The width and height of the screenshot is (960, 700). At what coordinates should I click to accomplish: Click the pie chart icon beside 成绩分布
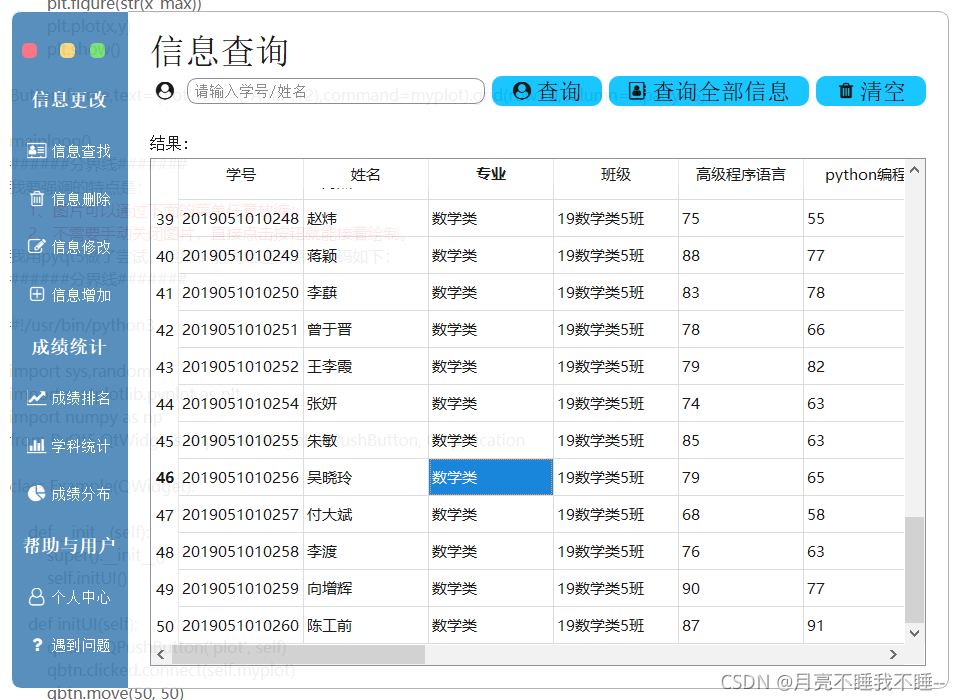(x=37, y=494)
